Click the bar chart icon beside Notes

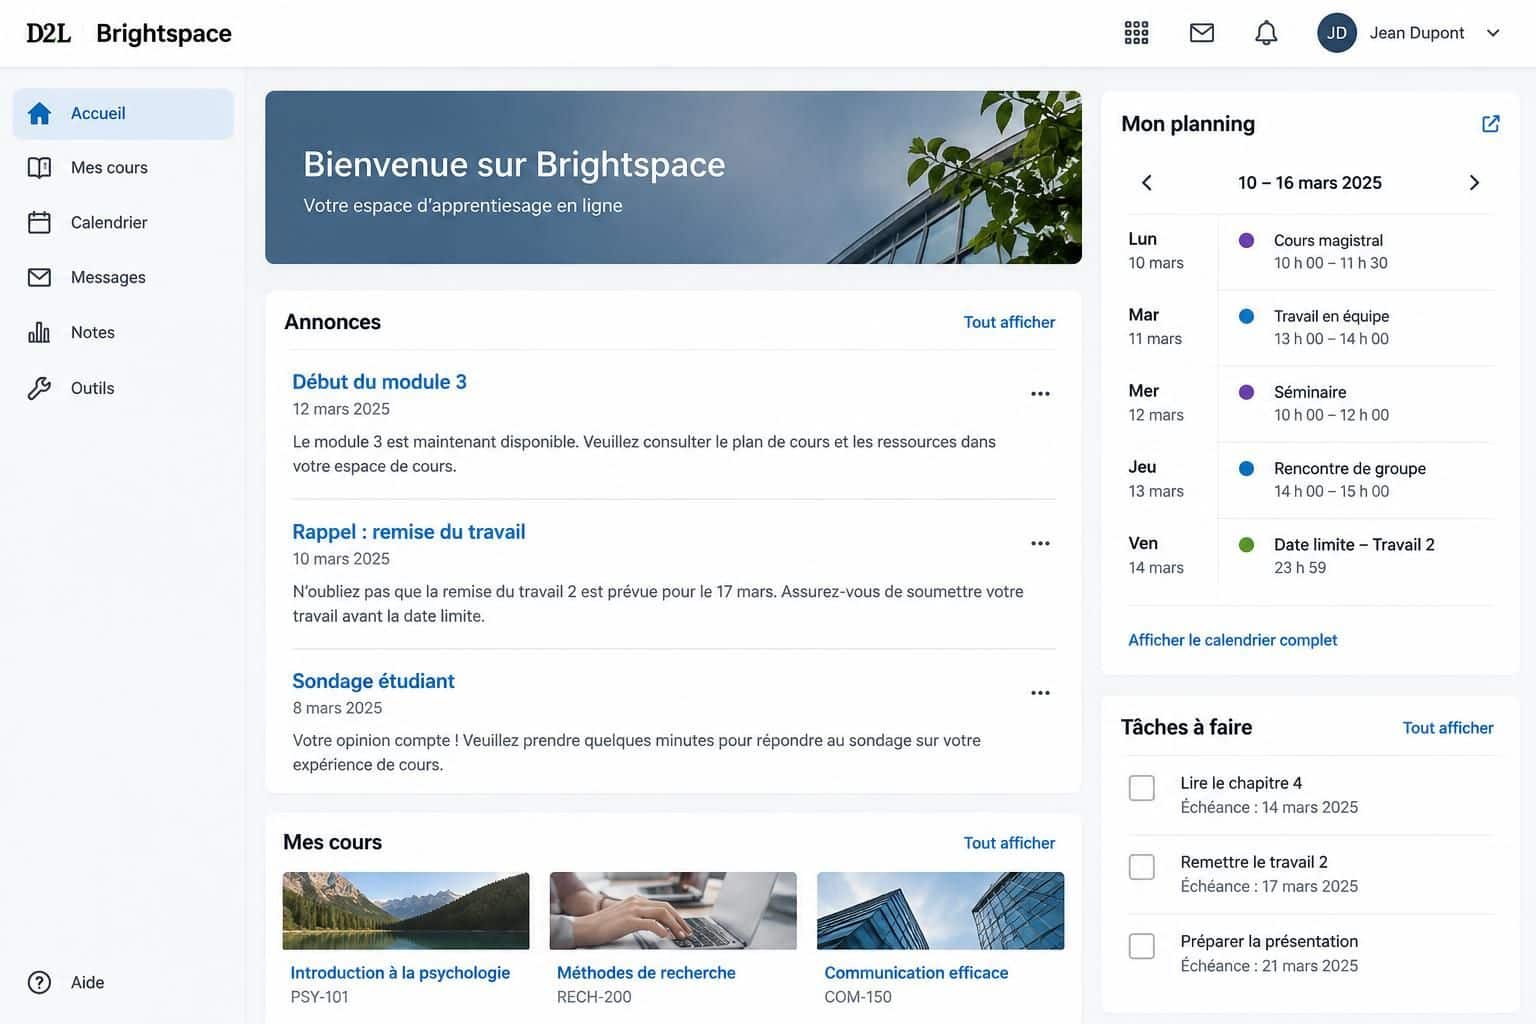pyautogui.click(x=39, y=332)
